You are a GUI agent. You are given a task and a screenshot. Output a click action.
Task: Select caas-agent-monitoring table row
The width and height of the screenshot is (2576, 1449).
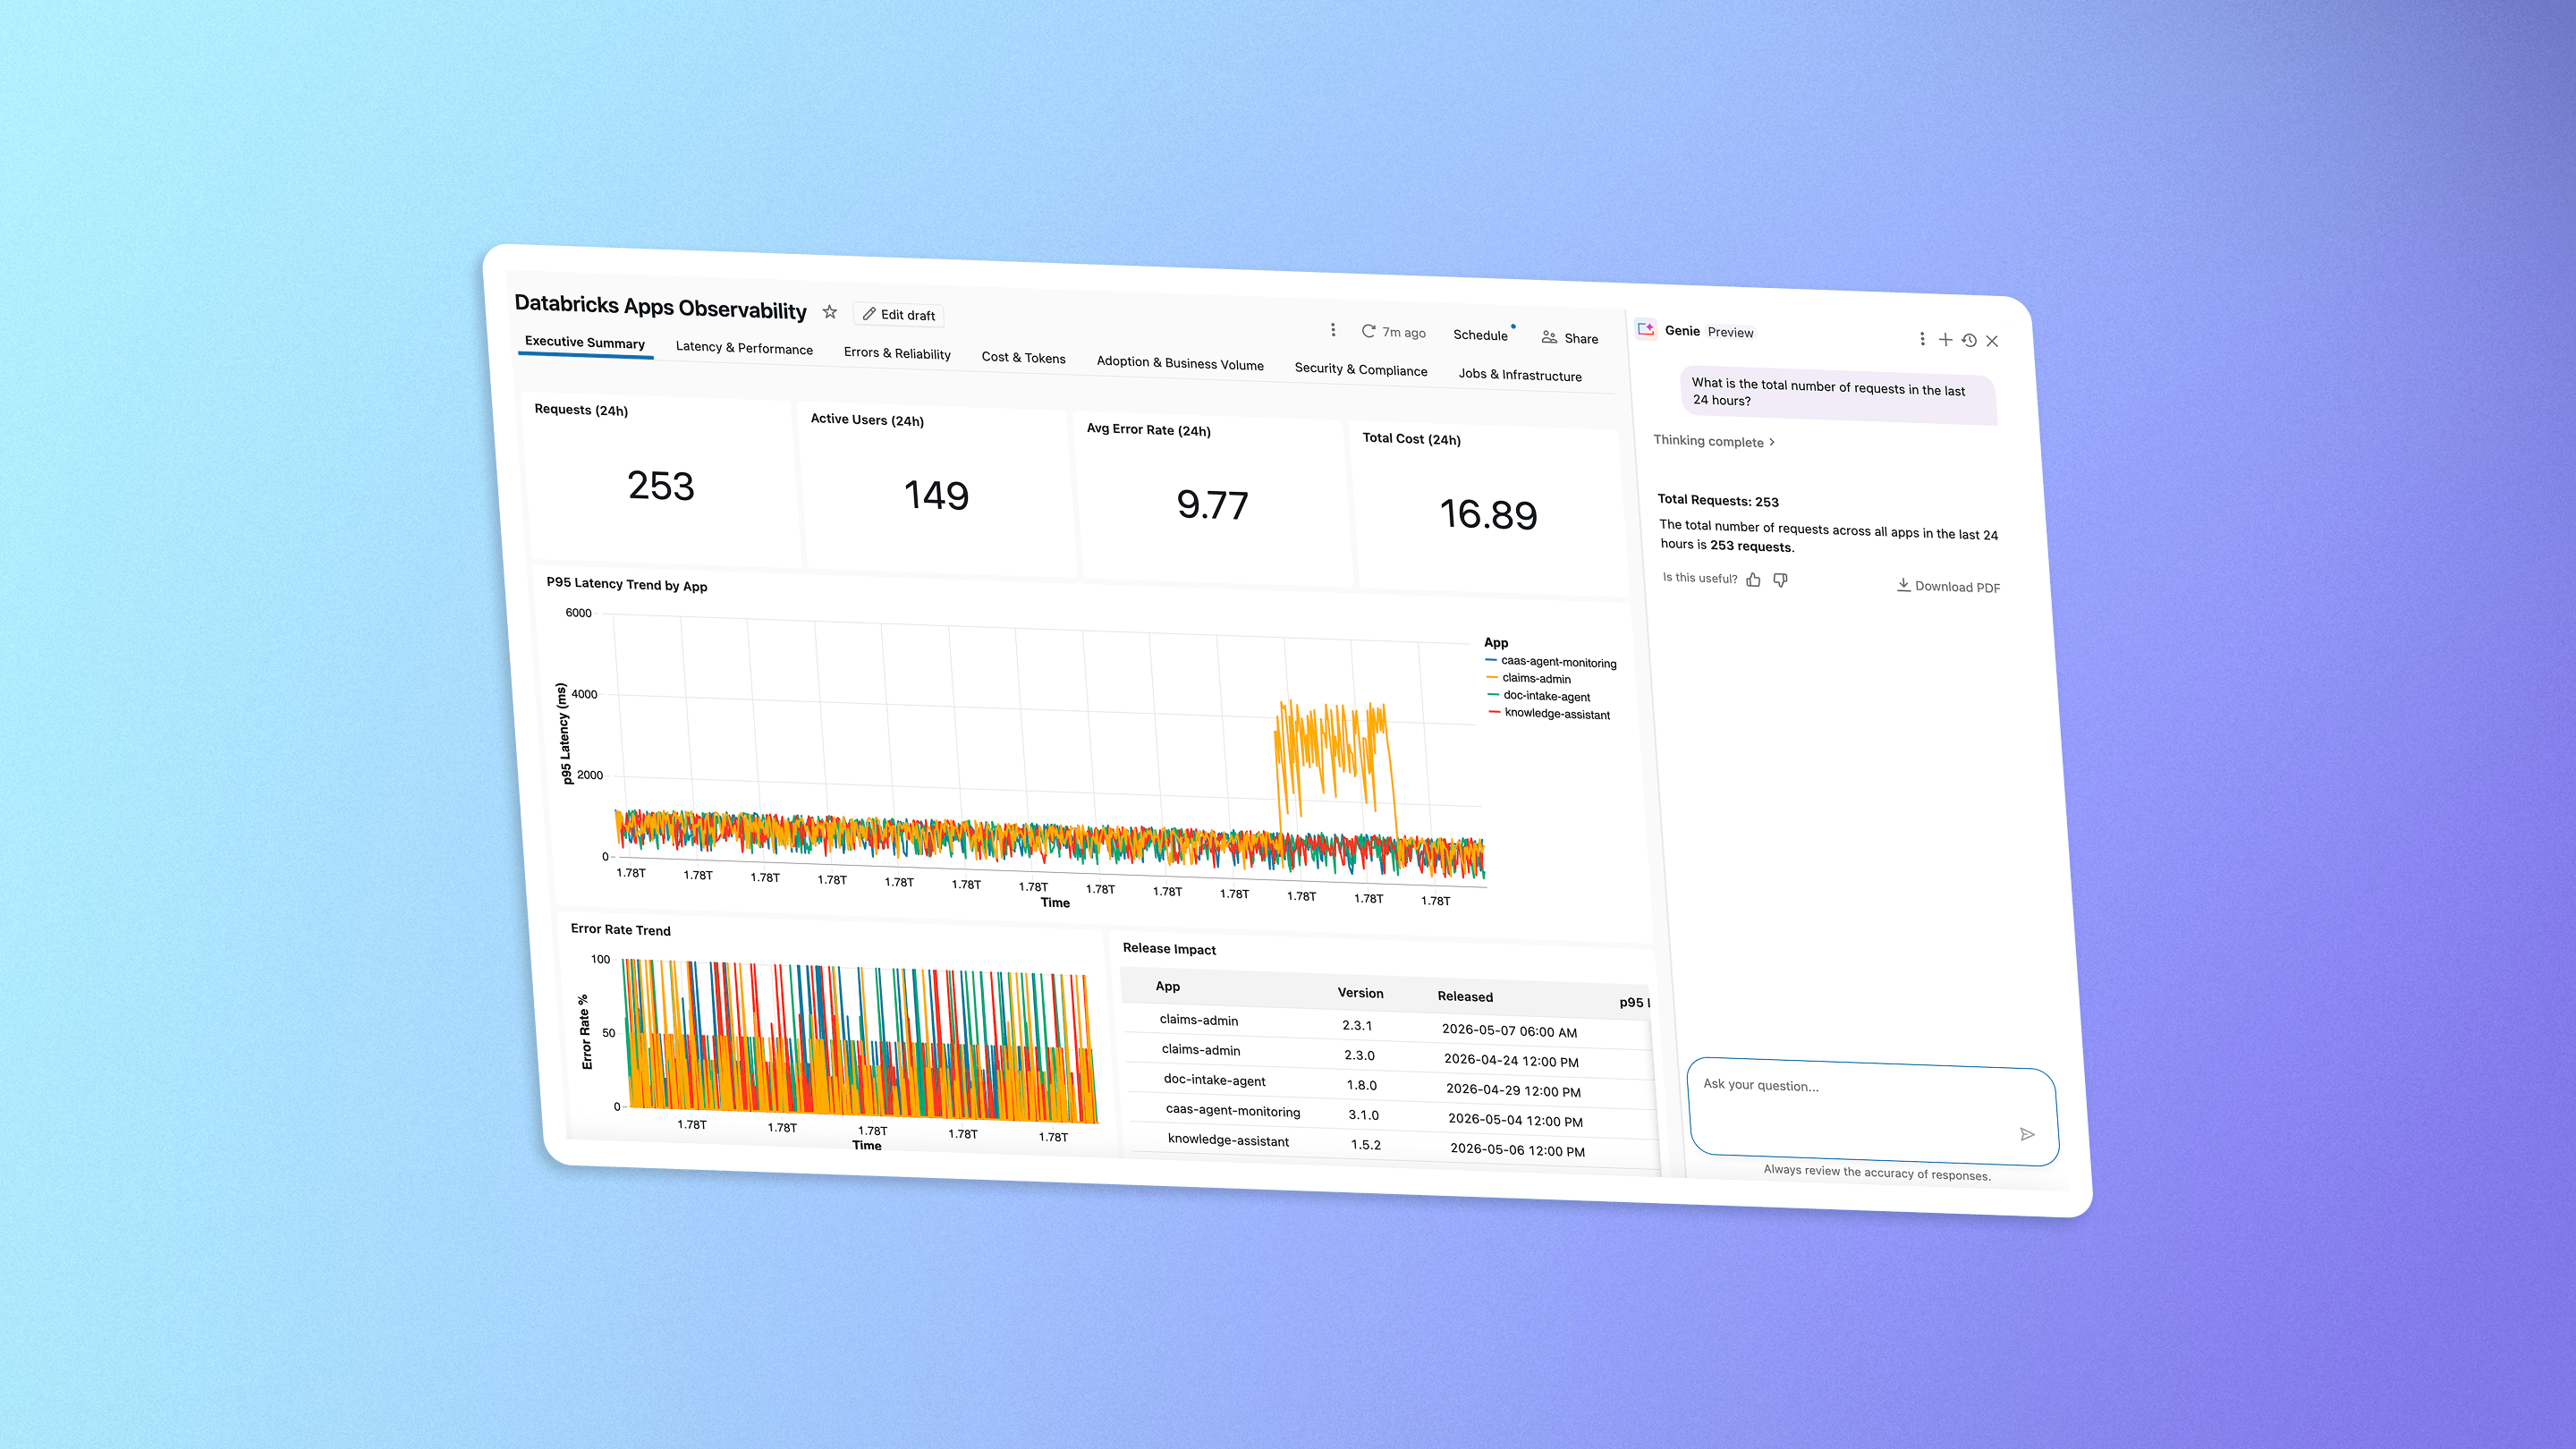pyautogui.click(x=1394, y=1116)
